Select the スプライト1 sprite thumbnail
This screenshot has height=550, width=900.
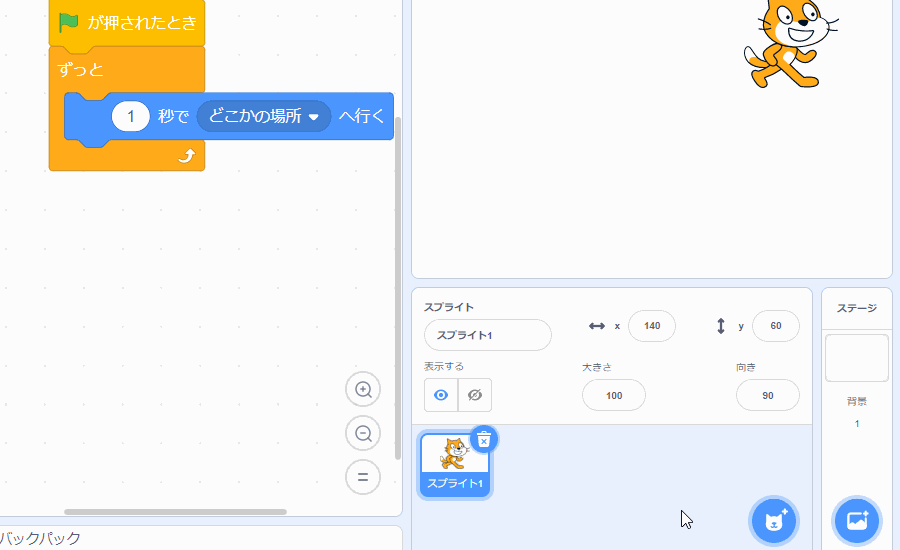pos(455,464)
